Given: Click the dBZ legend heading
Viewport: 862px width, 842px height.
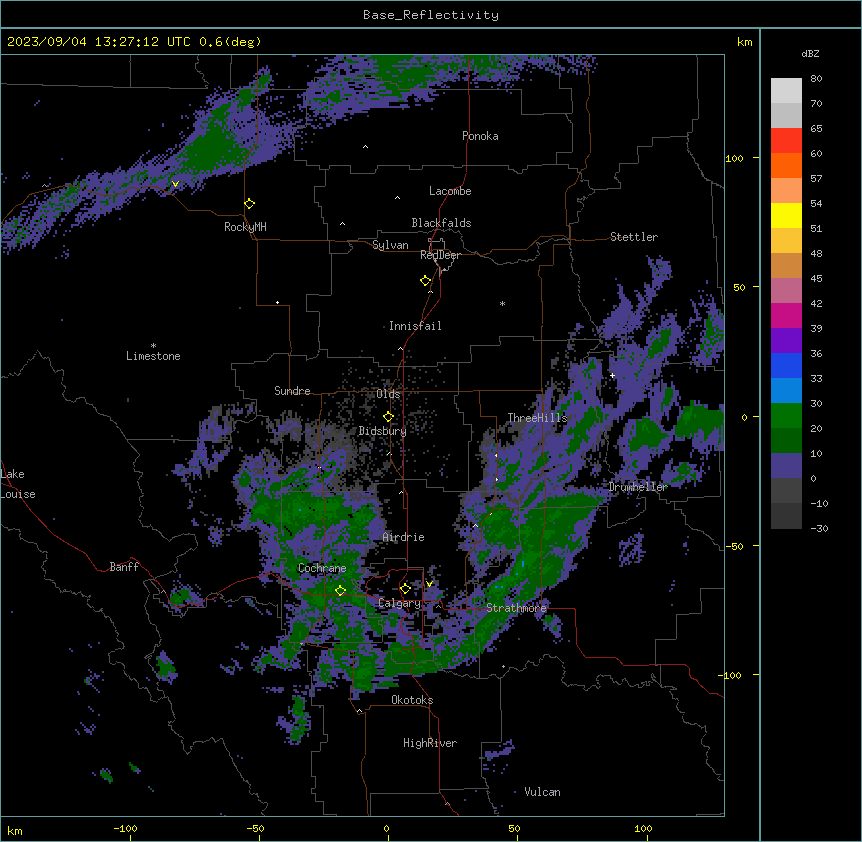Looking at the screenshot, I should click(x=810, y=53).
